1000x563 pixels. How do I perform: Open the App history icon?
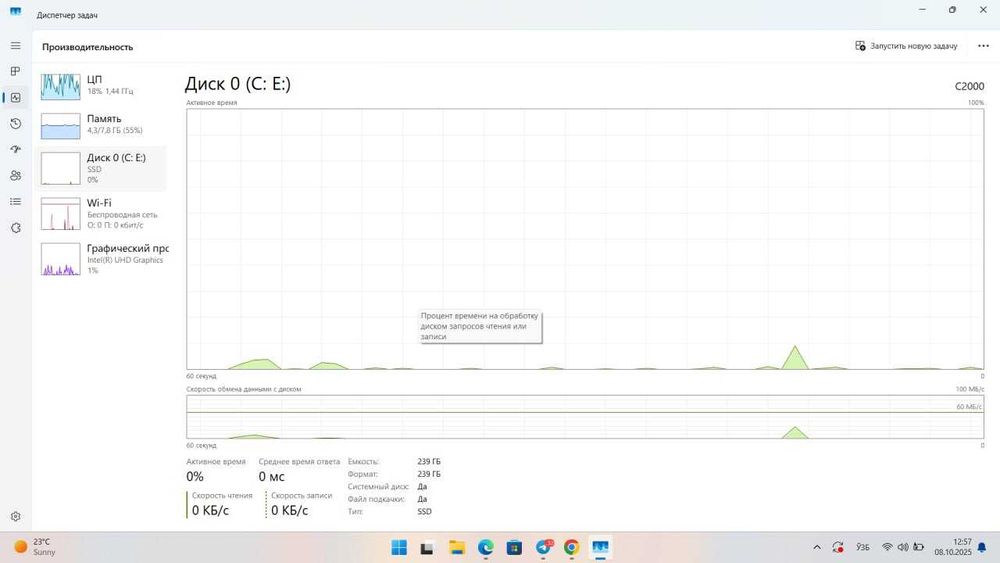pos(15,124)
